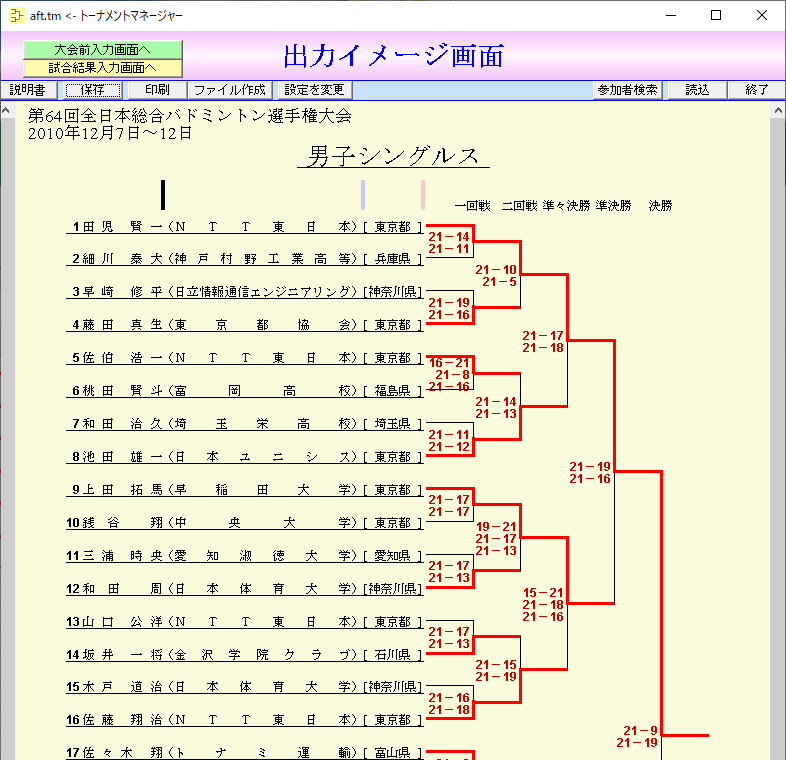Image resolution: width=786 pixels, height=760 pixels.
Task: Click final score 21-9 21-19
Action: [x=637, y=736]
